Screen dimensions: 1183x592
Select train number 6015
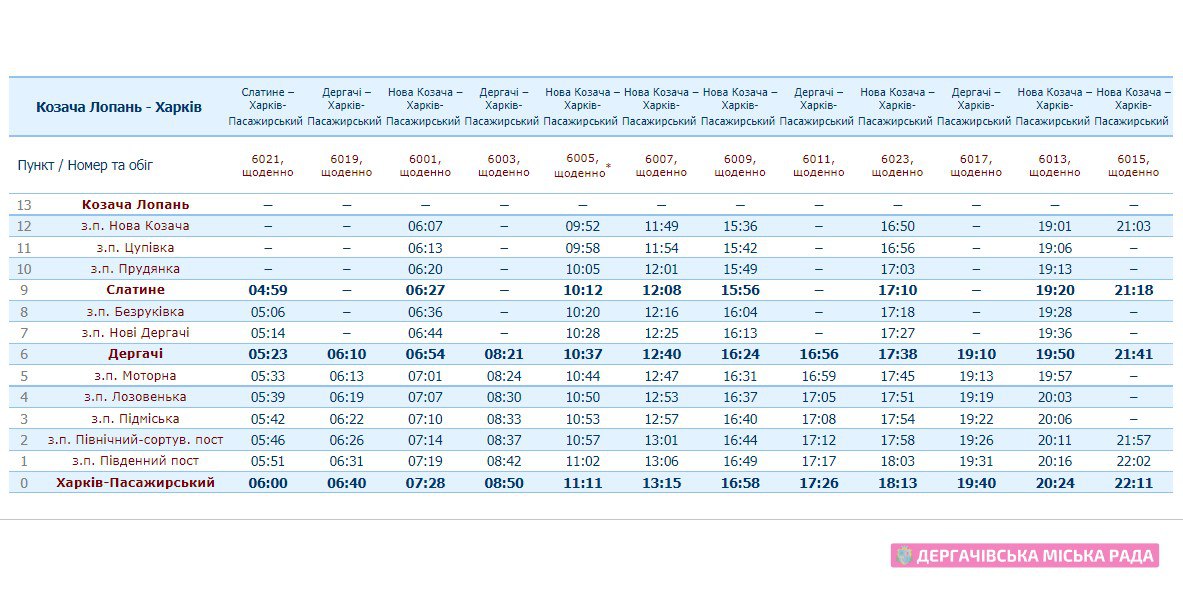click(1133, 159)
